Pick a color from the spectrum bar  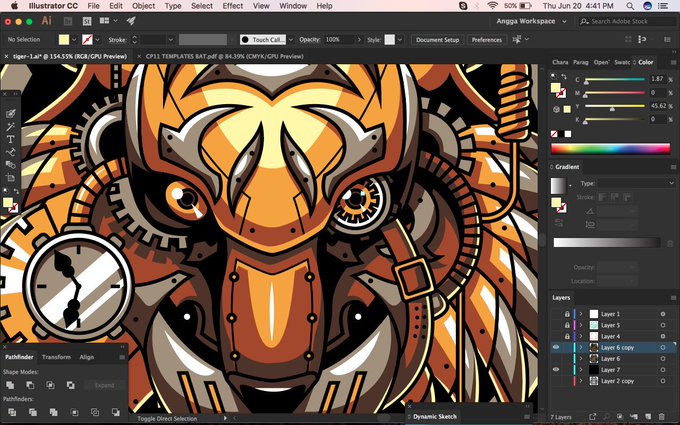610,149
